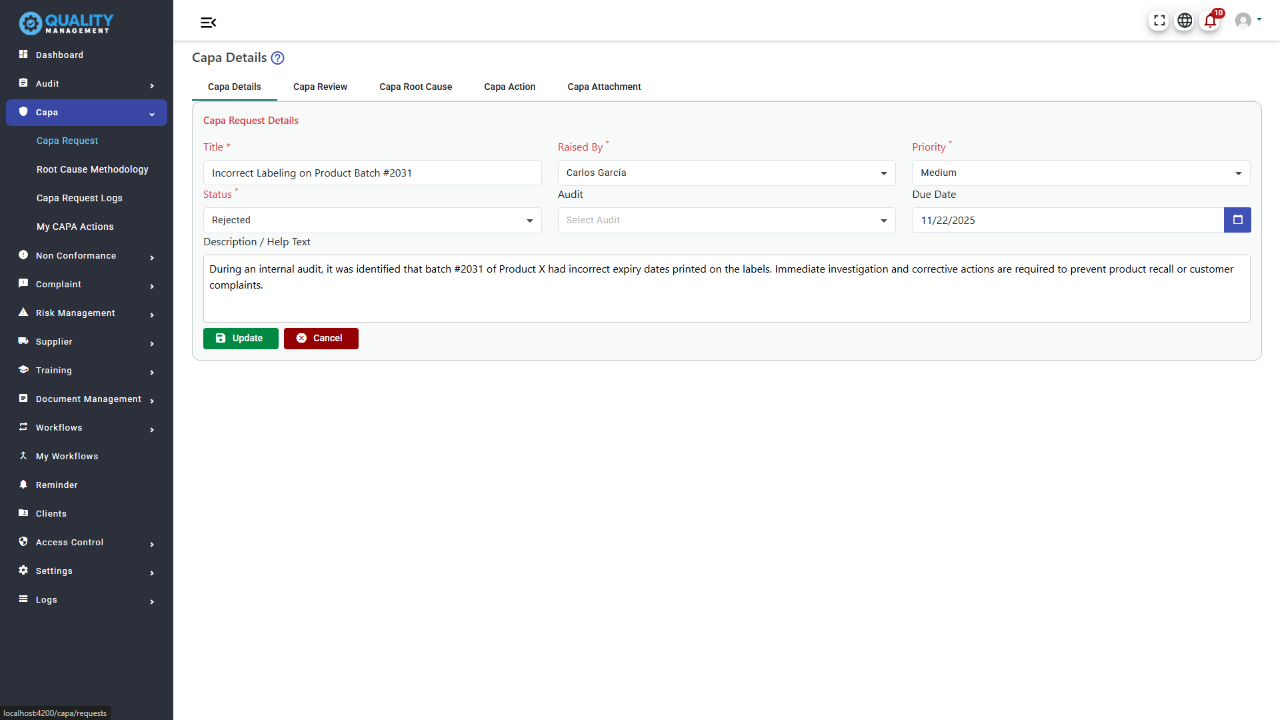1280x720 pixels.
Task: Change the Status dropdown value
Action: coord(372,220)
